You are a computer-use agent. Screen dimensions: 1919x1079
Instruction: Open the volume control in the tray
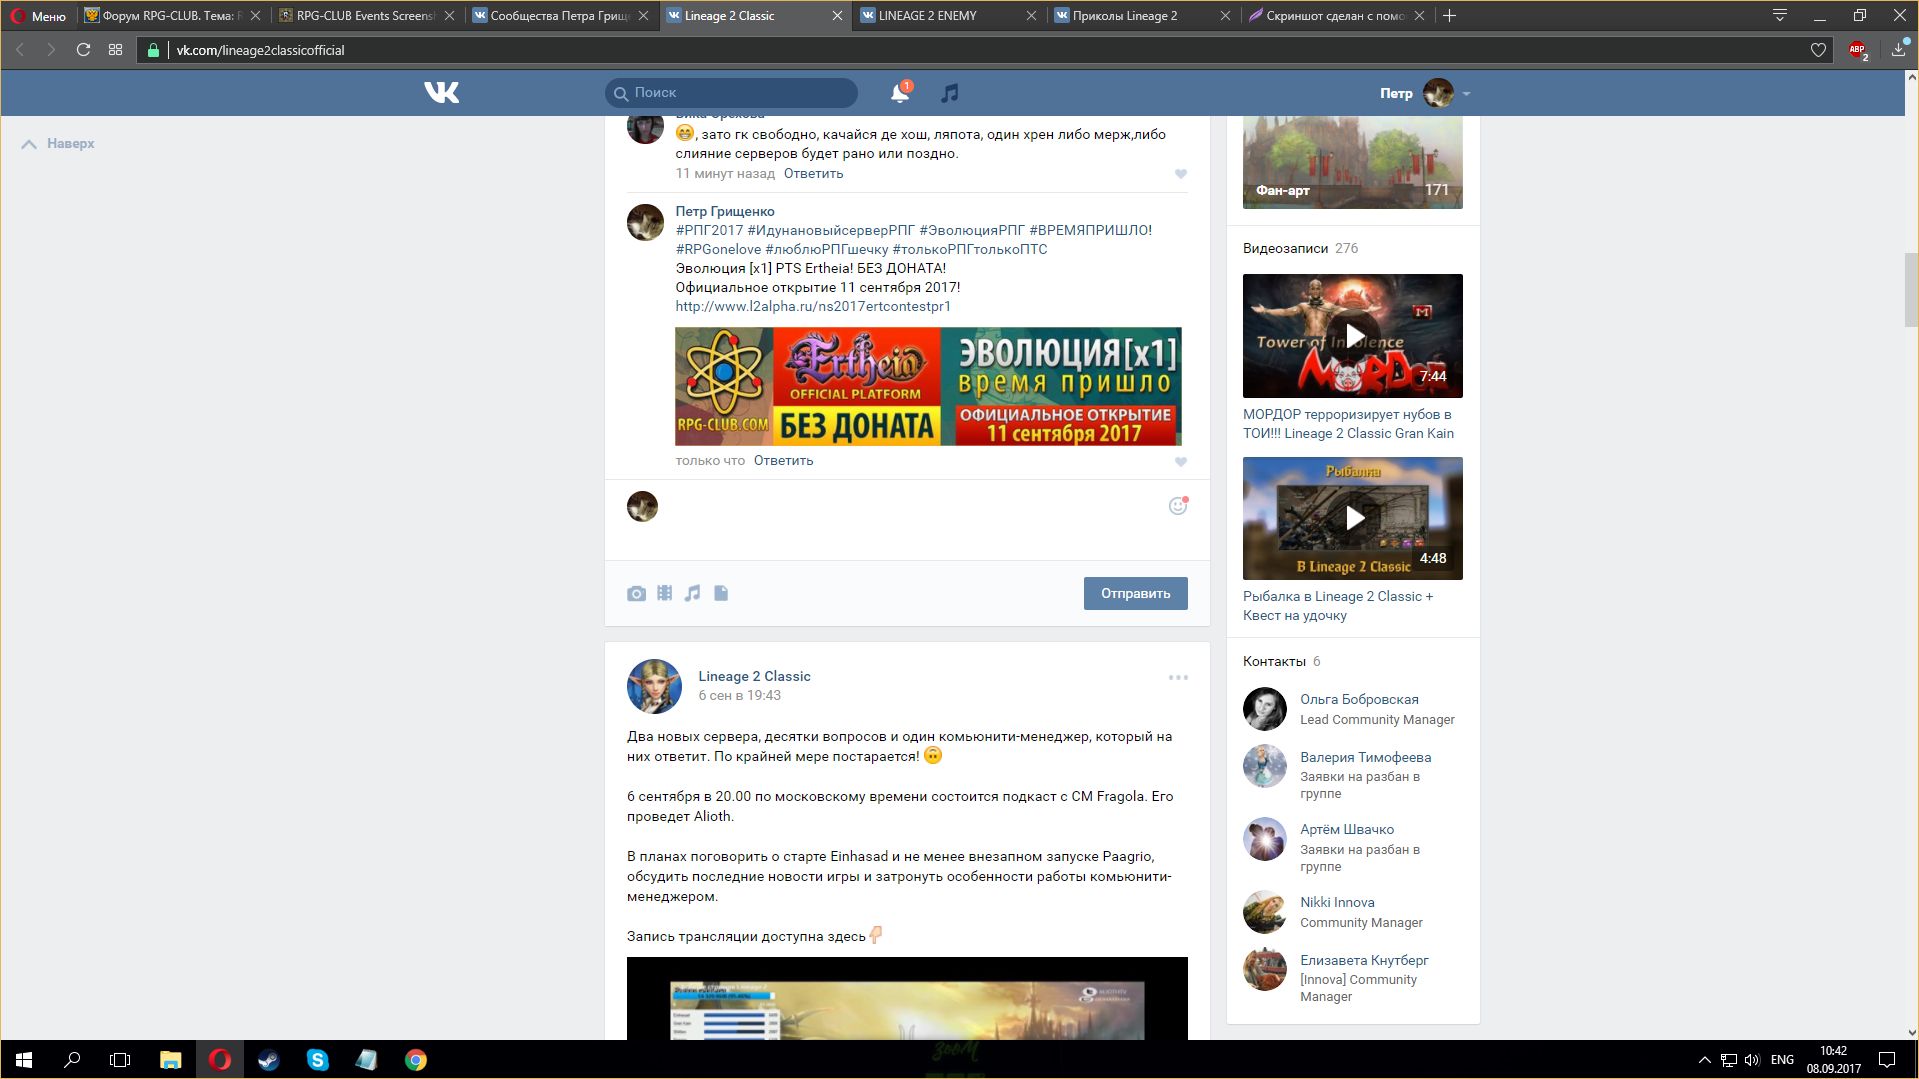tap(1752, 1060)
